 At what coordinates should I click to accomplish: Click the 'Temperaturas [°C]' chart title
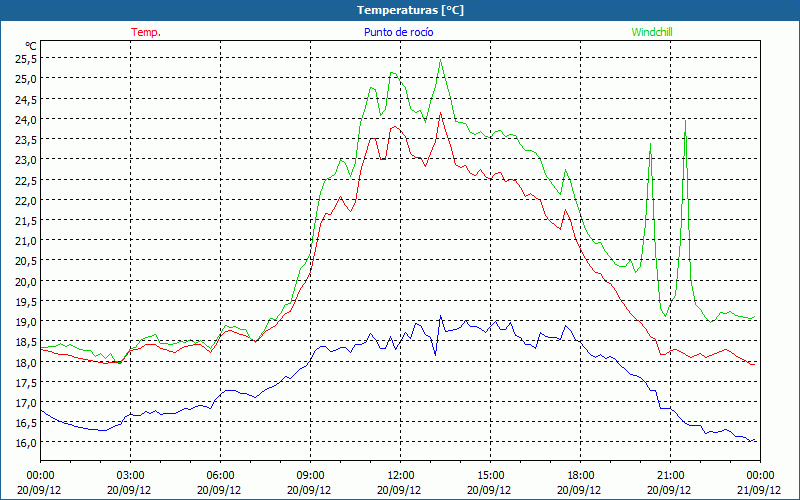(410, 10)
